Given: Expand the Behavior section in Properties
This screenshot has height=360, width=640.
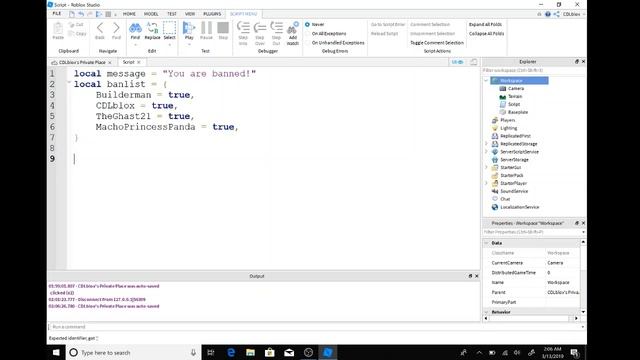Looking at the screenshot, I should [x=486, y=312].
